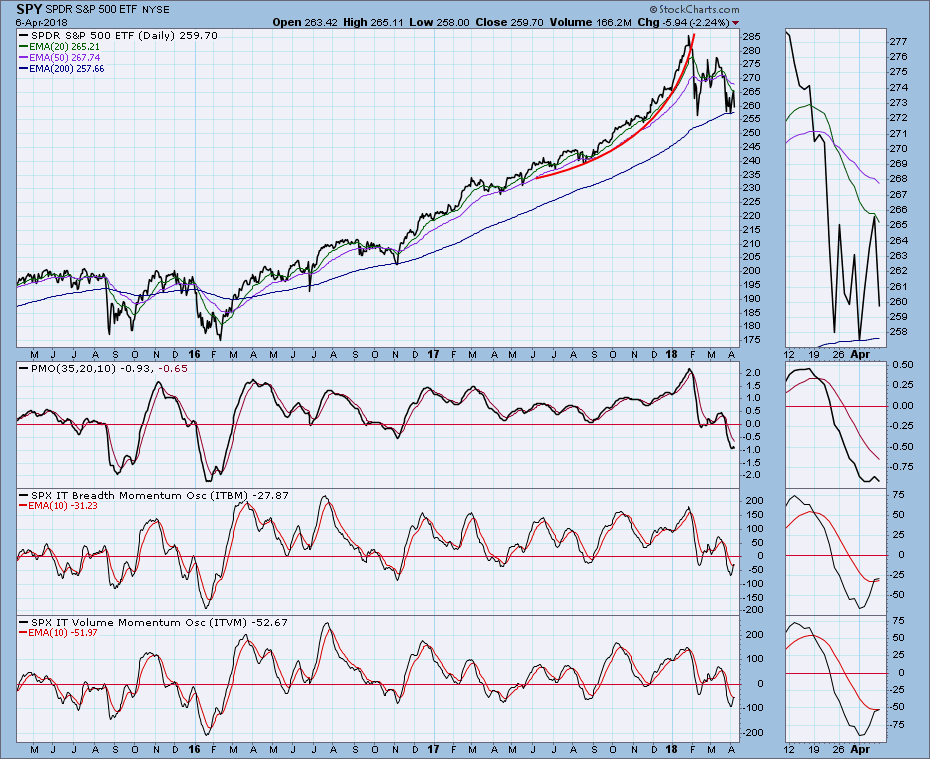Click the Volume 166.2M value
This screenshot has height=759, width=930.
click(591, 23)
